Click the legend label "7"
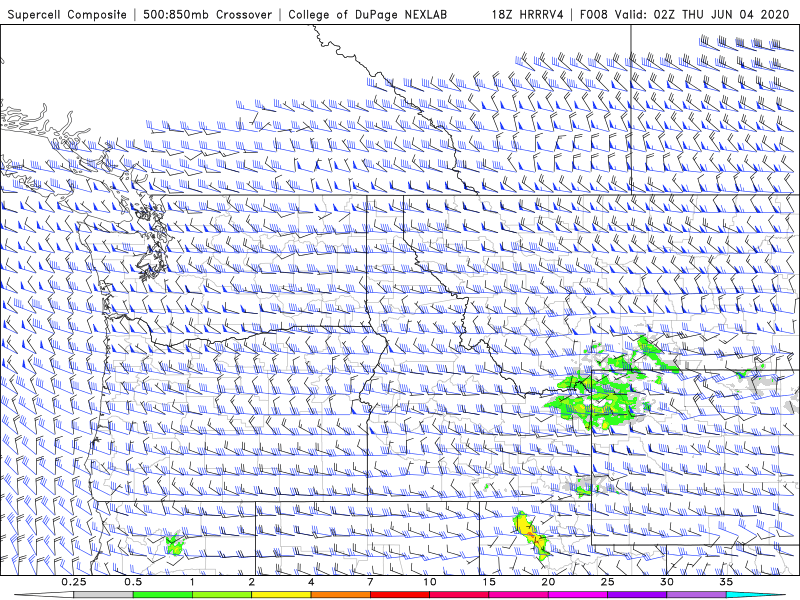 [x=370, y=582]
